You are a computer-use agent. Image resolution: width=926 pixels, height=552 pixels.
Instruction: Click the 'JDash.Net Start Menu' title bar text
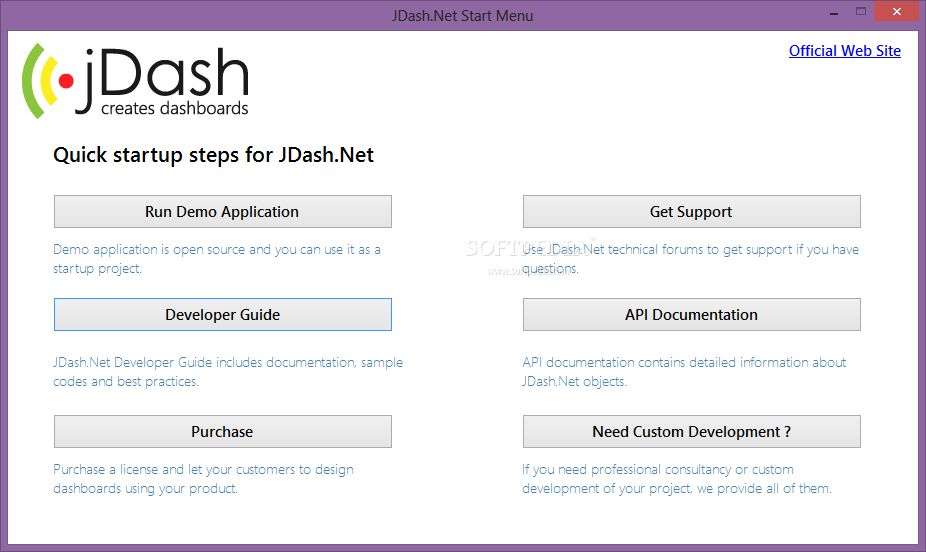coord(462,16)
